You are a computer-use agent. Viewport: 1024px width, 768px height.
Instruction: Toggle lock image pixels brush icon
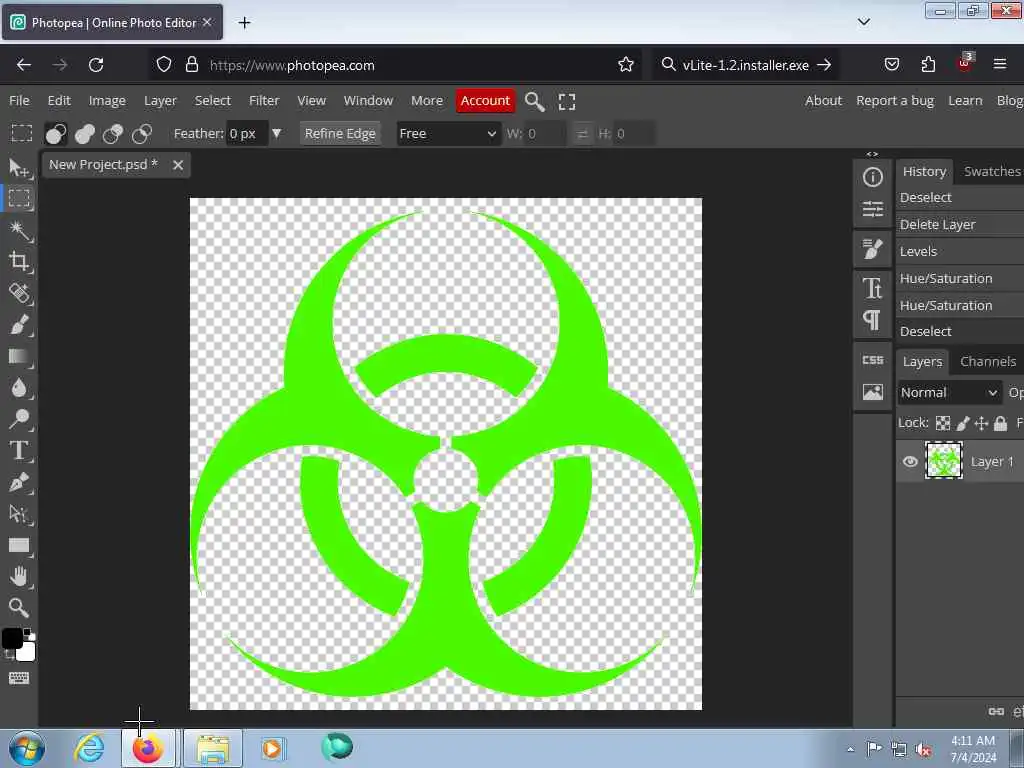click(963, 423)
